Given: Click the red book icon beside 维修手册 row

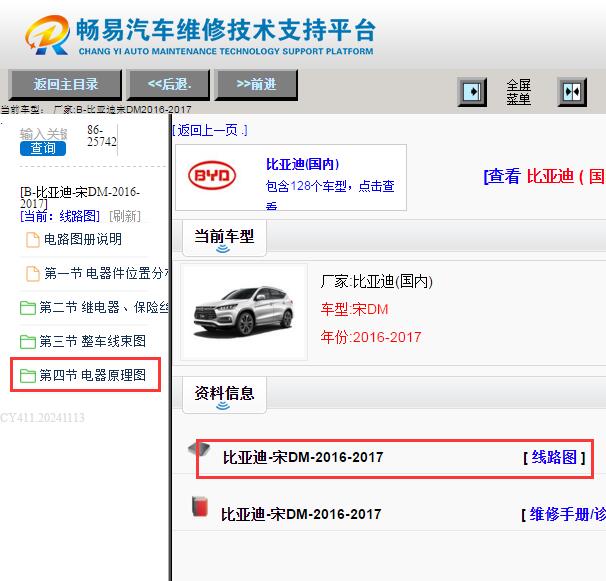Looking at the screenshot, I should 200,506.
